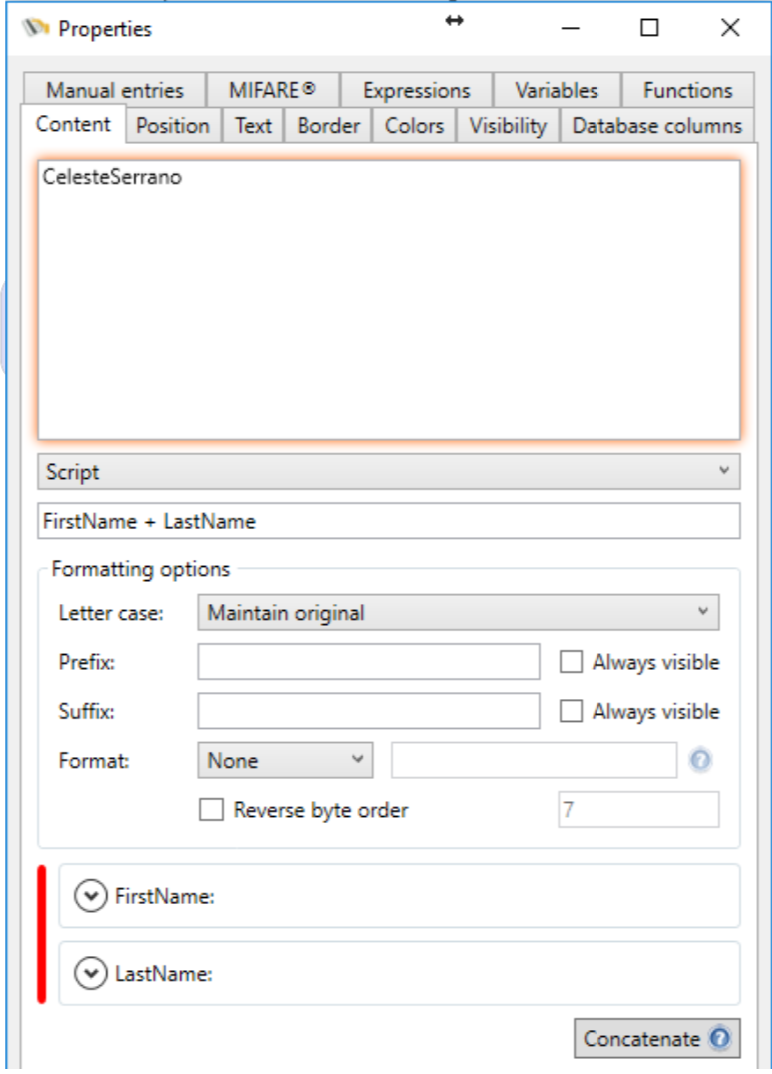Screen dimensions: 772x1074
Task: Enable Always visible for Suffix
Action: [572, 711]
